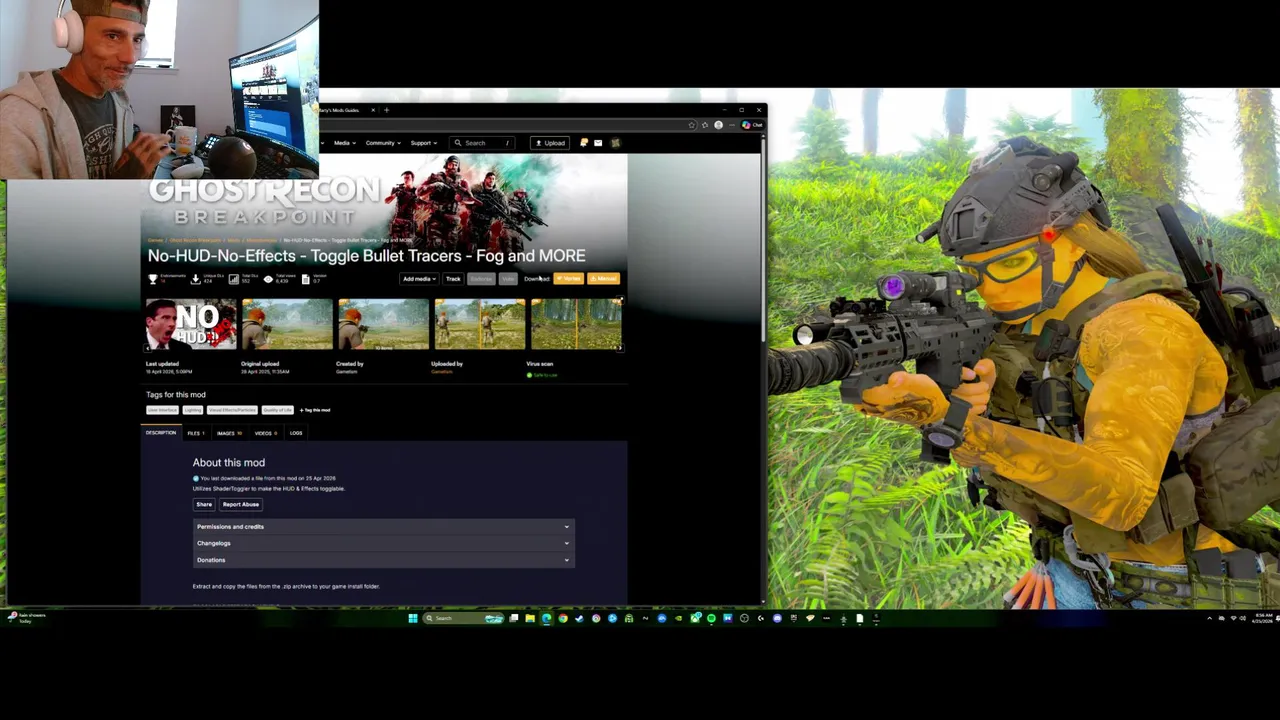Open the notifications bell icon on Nexus Mods
The width and height of the screenshot is (1280, 720).
click(584, 143)
